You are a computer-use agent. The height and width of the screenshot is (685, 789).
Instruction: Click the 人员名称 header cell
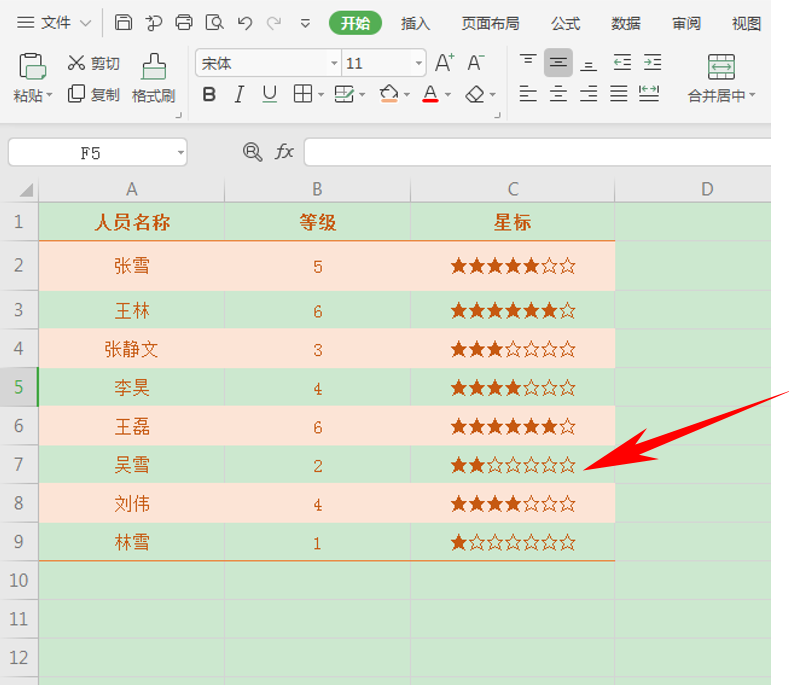(131, 221)
